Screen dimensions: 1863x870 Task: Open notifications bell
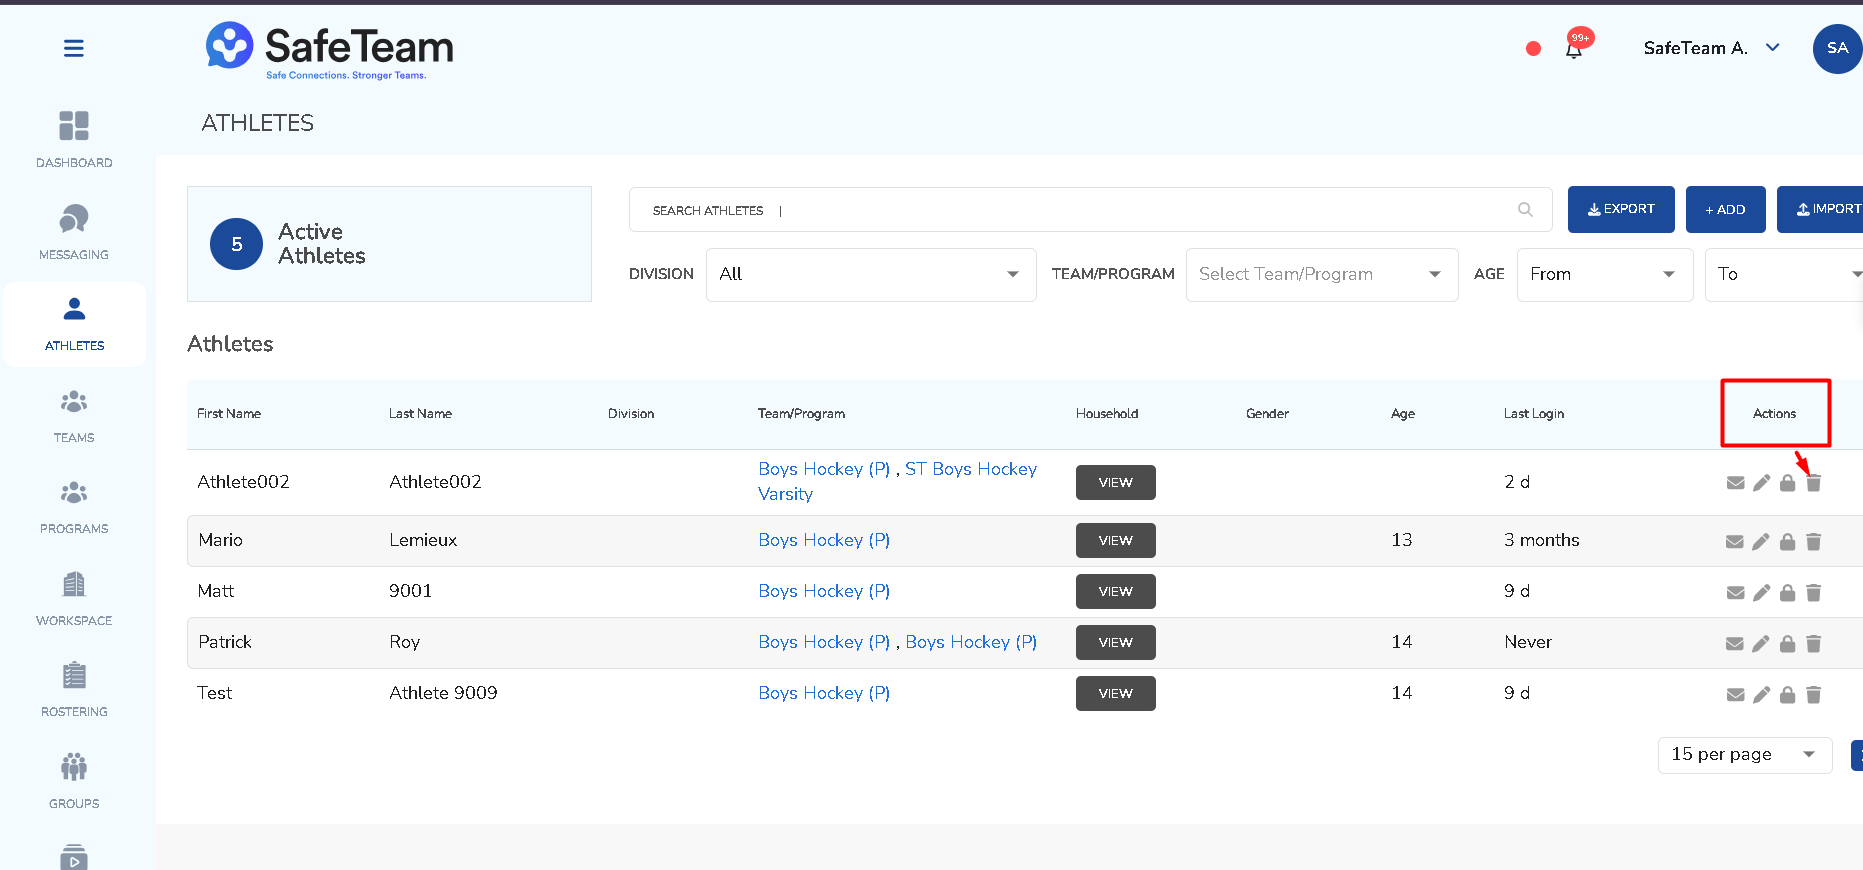[1574, 49]
